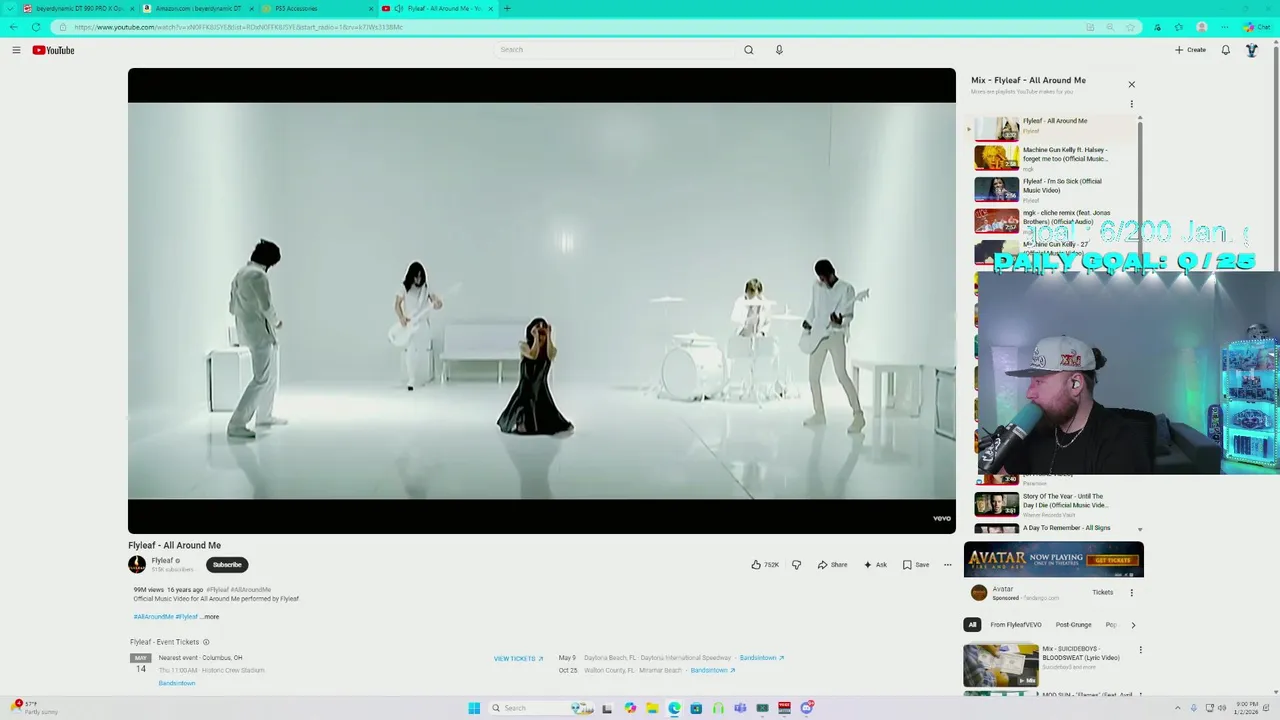Click the magnifier search button
This screenshot has width=1280, height=720.
pyautogui.click(x=748, y=50)
